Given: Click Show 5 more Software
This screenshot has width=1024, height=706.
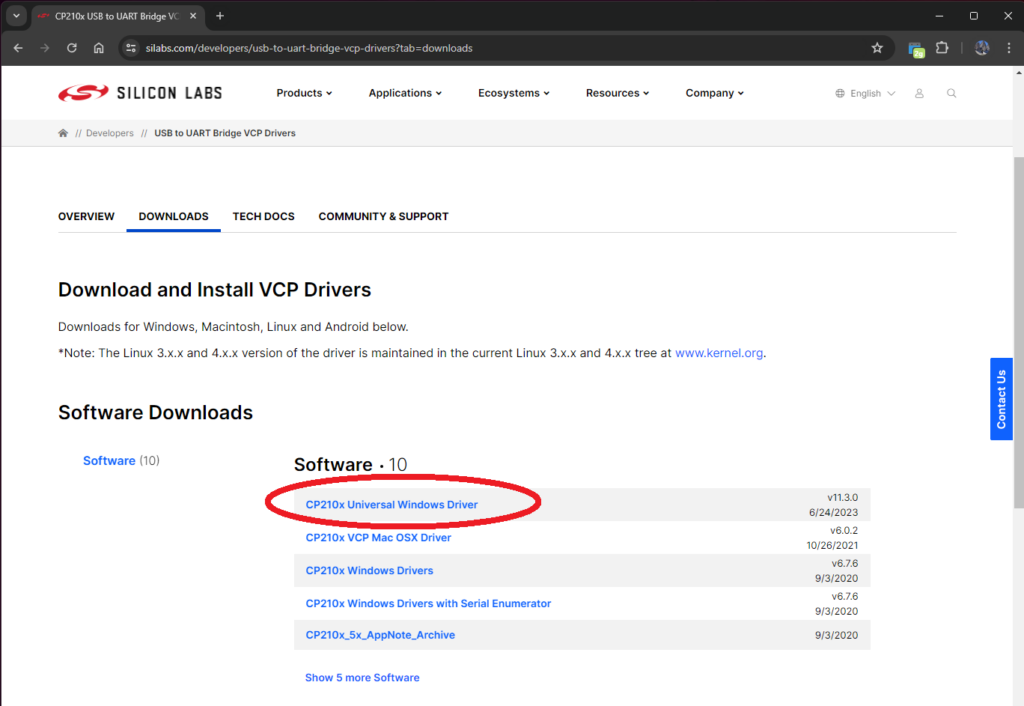Looking at the screenshot, I should [x=362, y=677].
